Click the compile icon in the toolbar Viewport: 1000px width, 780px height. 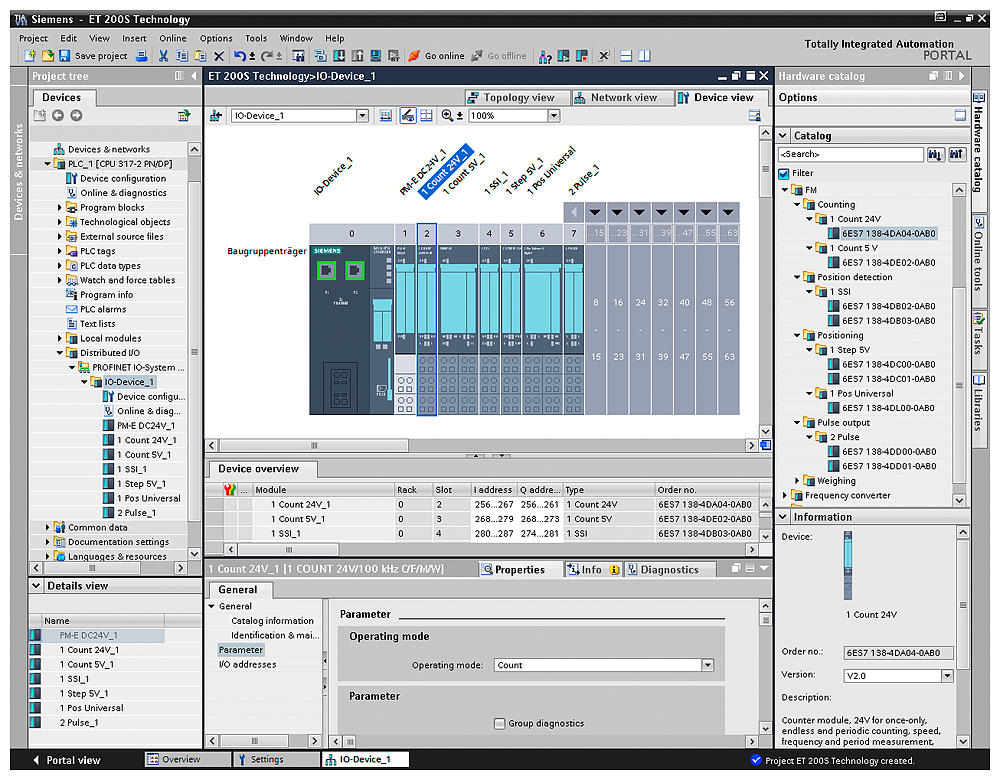pos(321,56)
